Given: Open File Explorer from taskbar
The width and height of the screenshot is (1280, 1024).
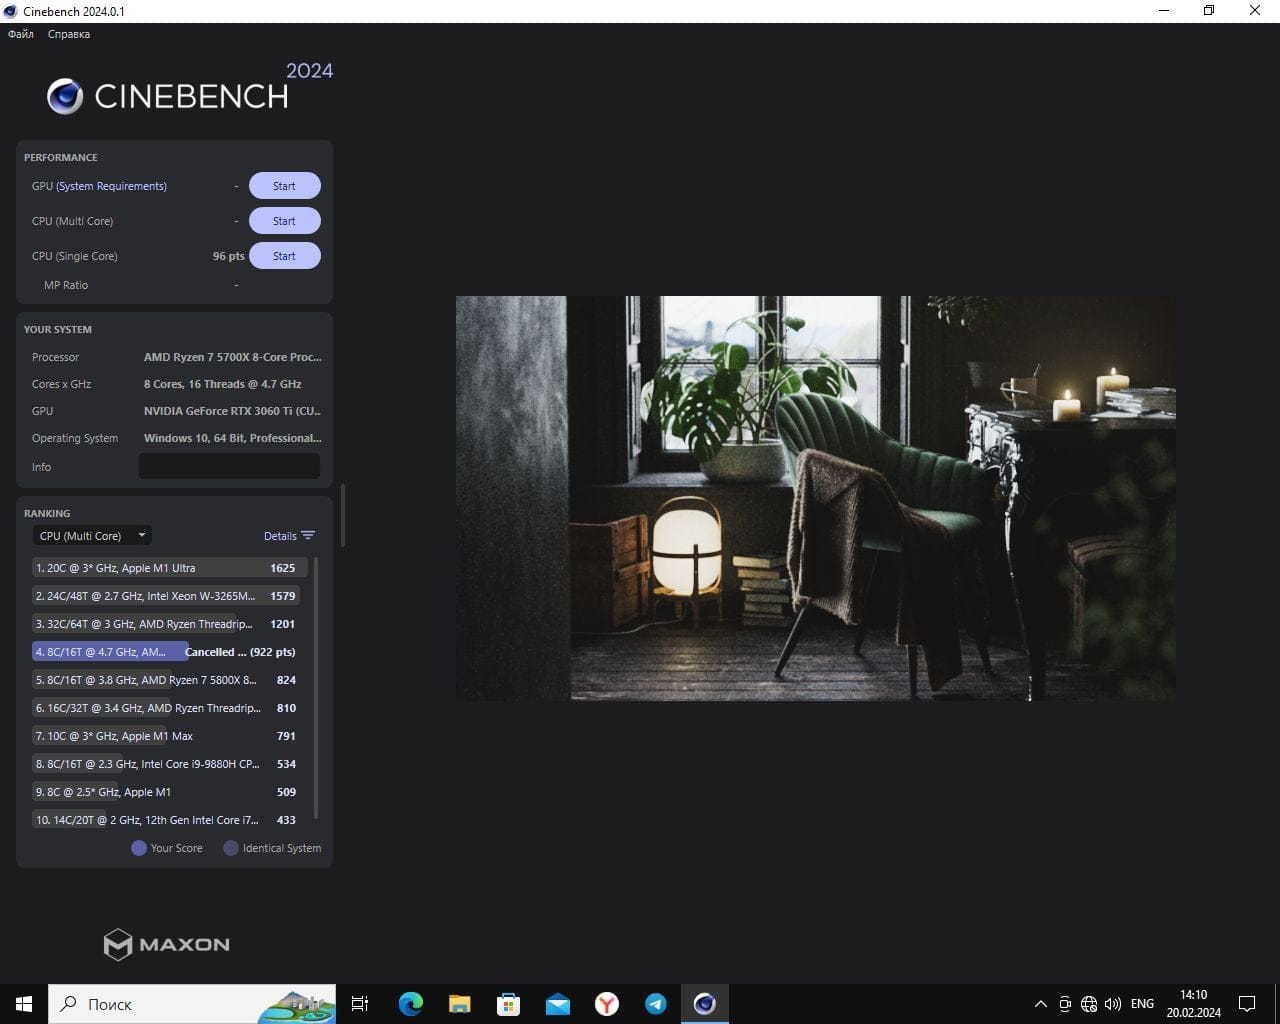Looking at the screenshot, I should tap(459, 1004).
